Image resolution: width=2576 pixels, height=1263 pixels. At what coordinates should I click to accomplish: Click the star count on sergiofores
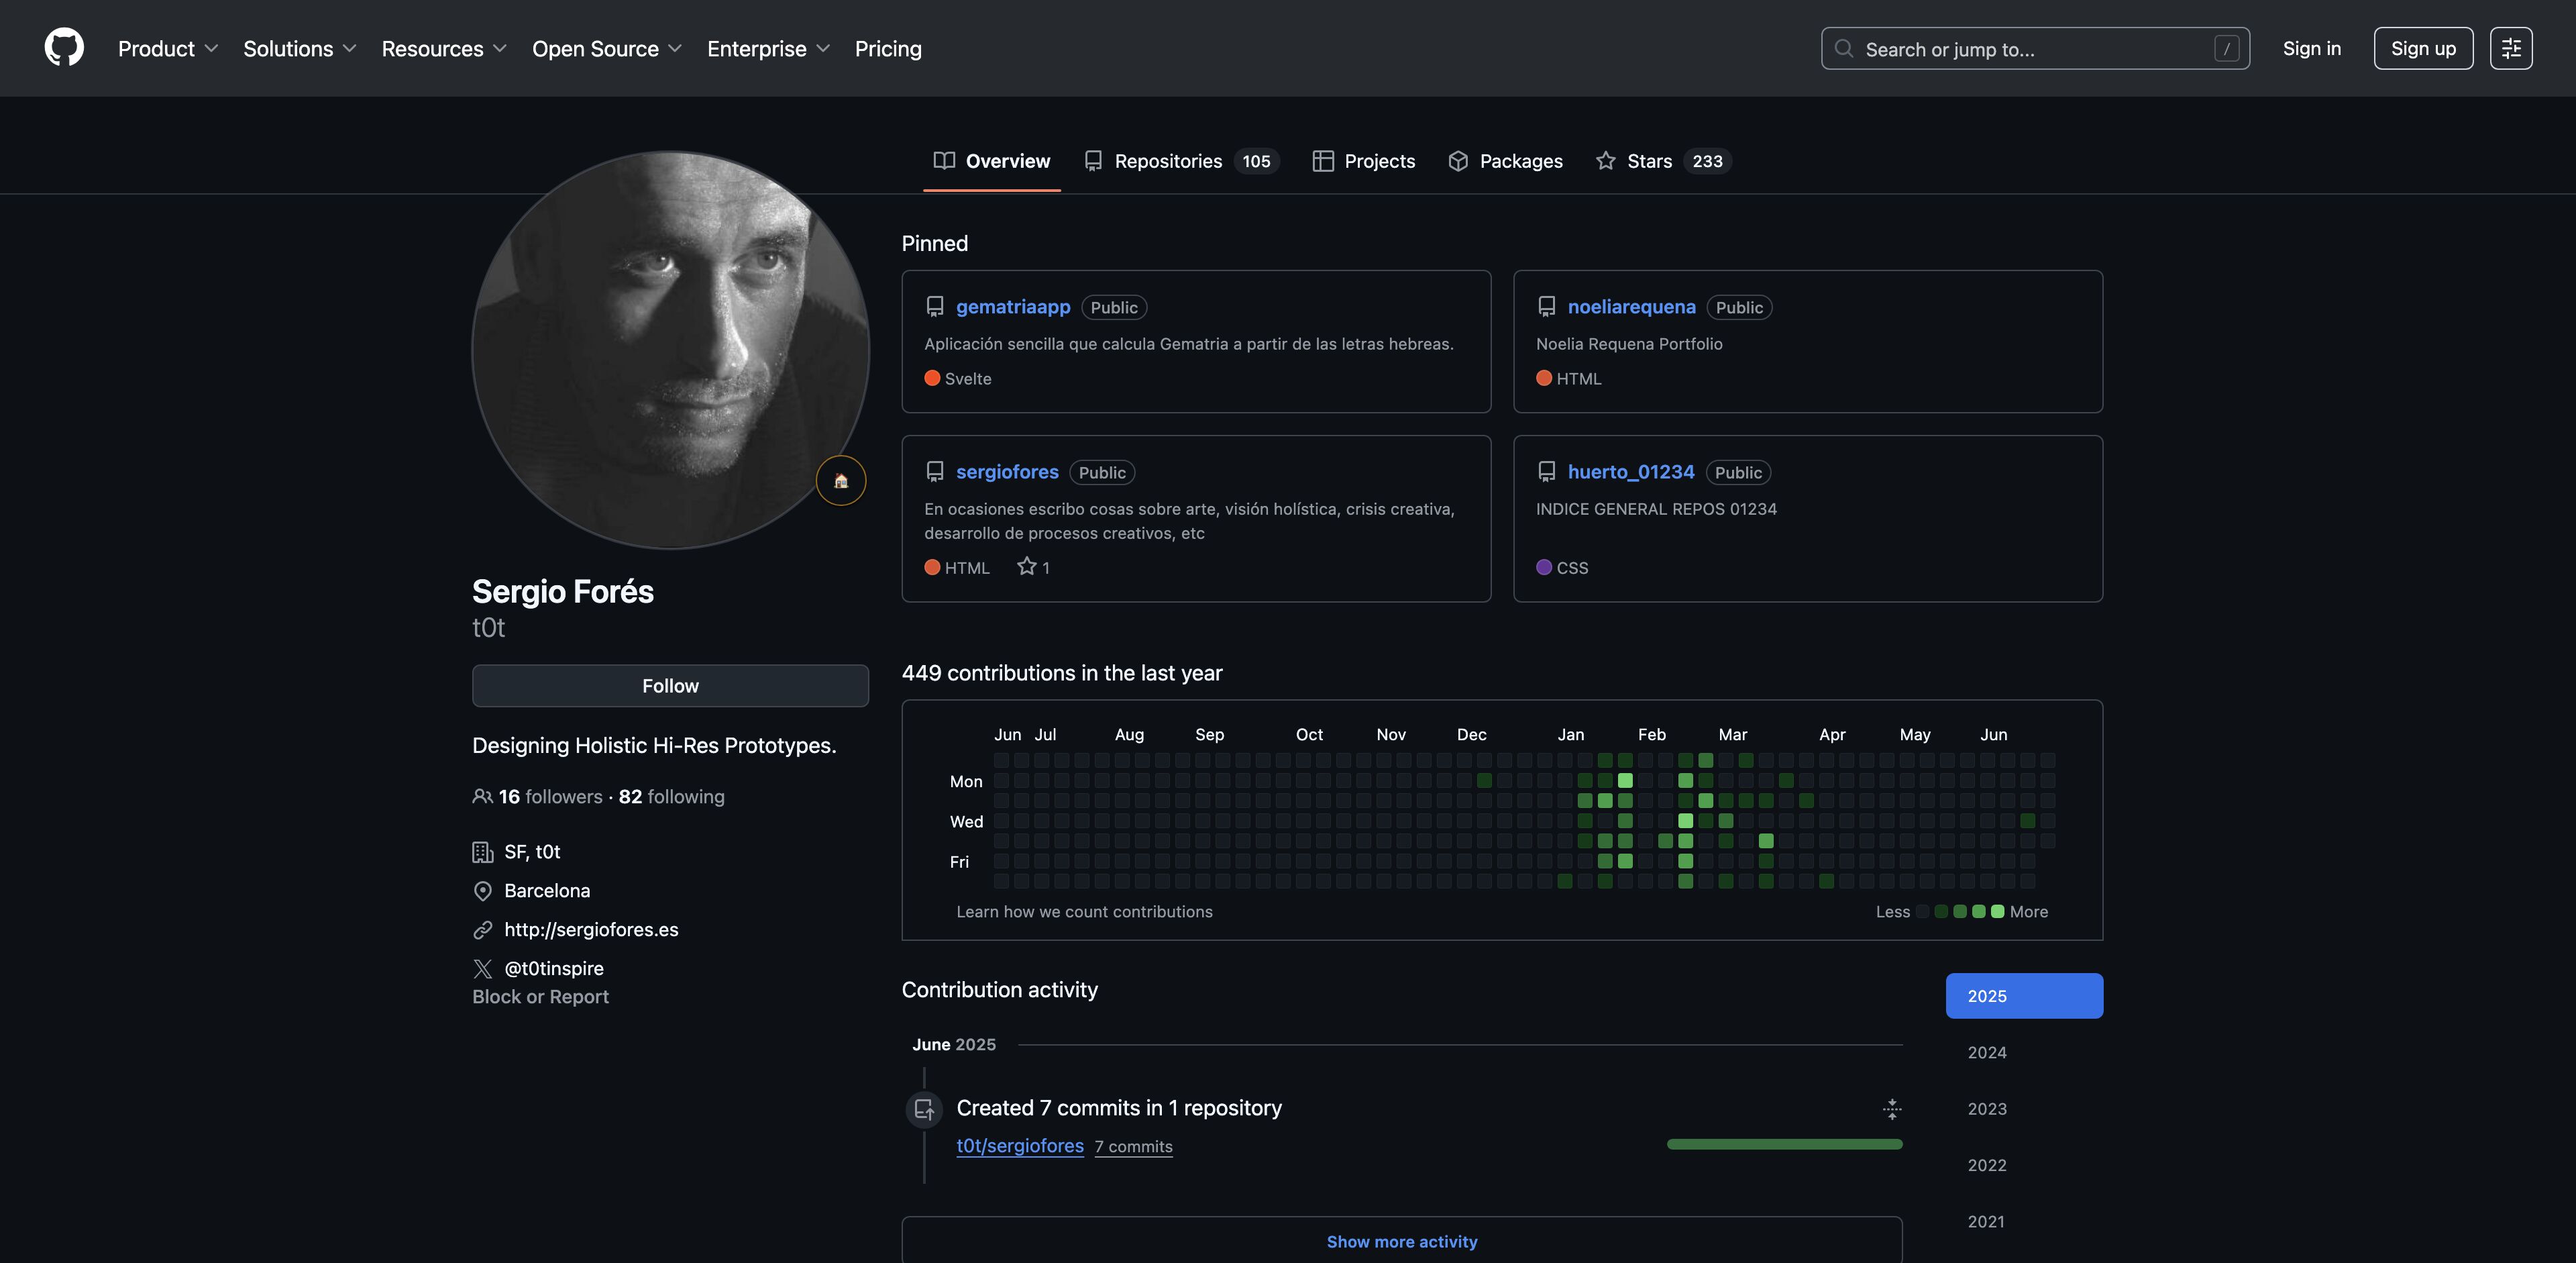click(1034, 567)
